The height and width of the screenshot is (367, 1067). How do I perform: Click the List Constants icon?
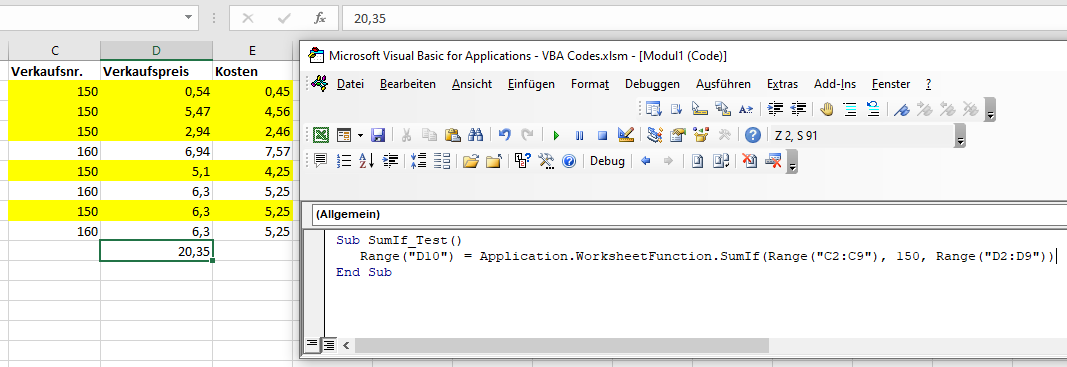(x=676, y=108)
